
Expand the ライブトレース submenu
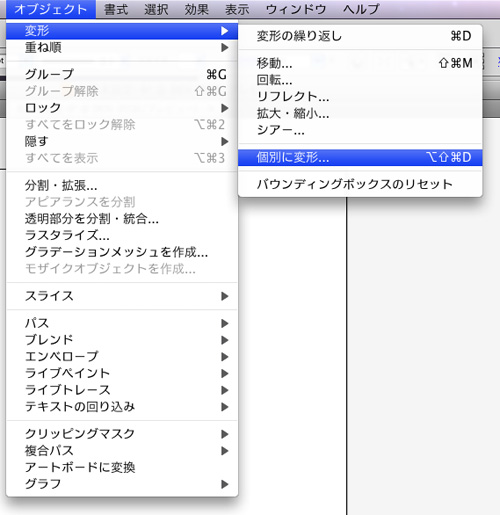coord(122,390)
